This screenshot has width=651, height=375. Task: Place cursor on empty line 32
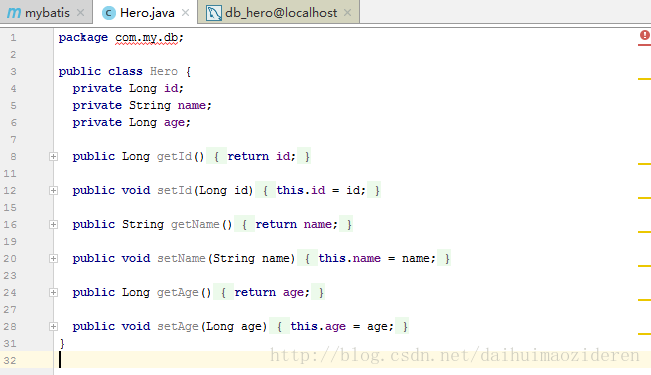(x=352, y=360)
